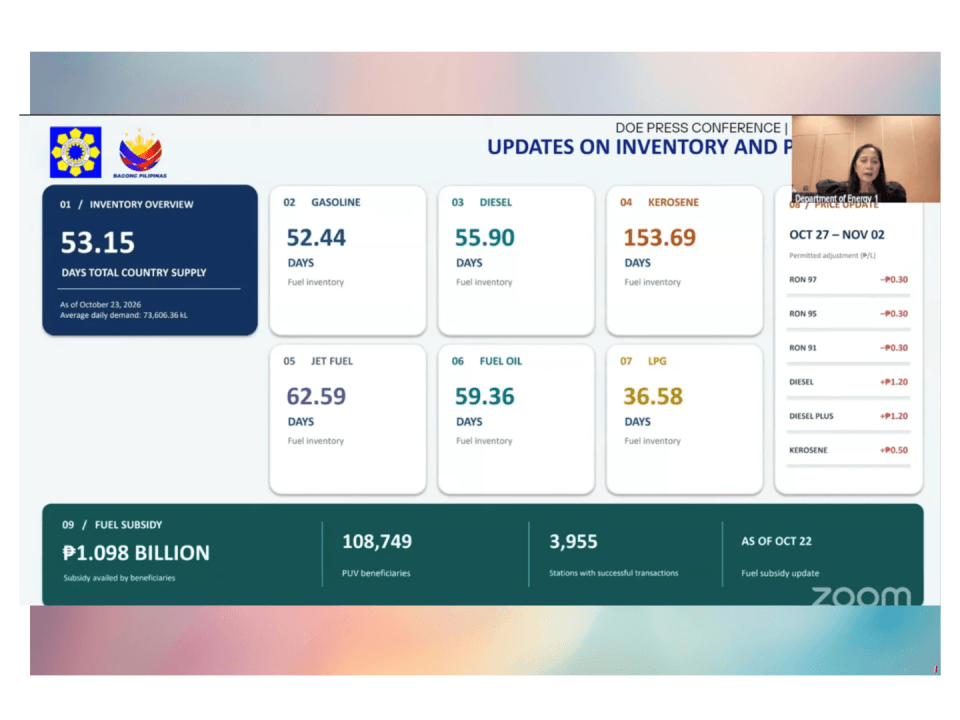Click the ₱1.098 BILLION subsidy amount
This screenshot has height=720, width=960.
pyautogui.click(x=136, y=553)
